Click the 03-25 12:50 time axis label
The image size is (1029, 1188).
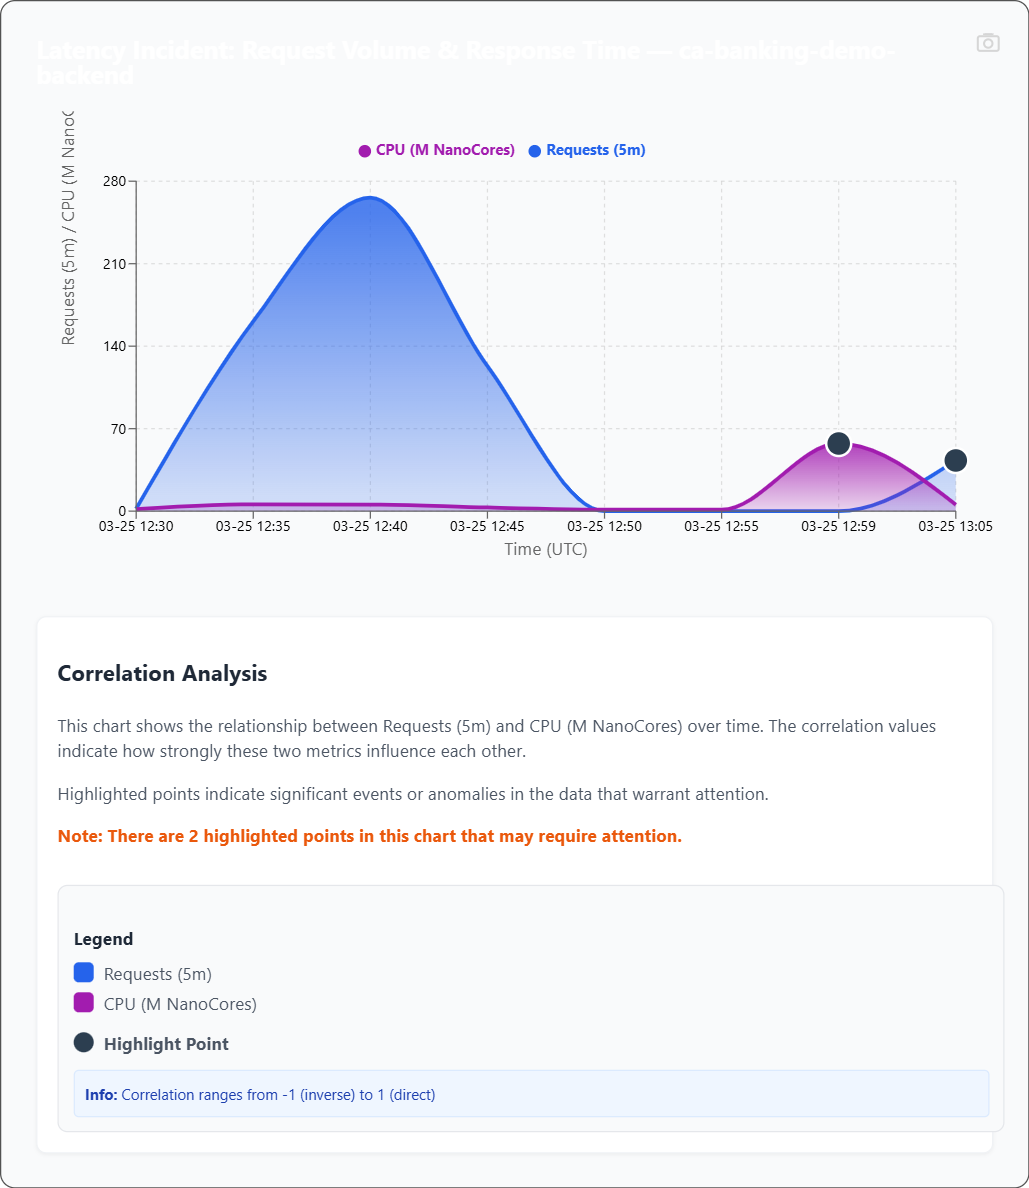[x=604, y=526]
